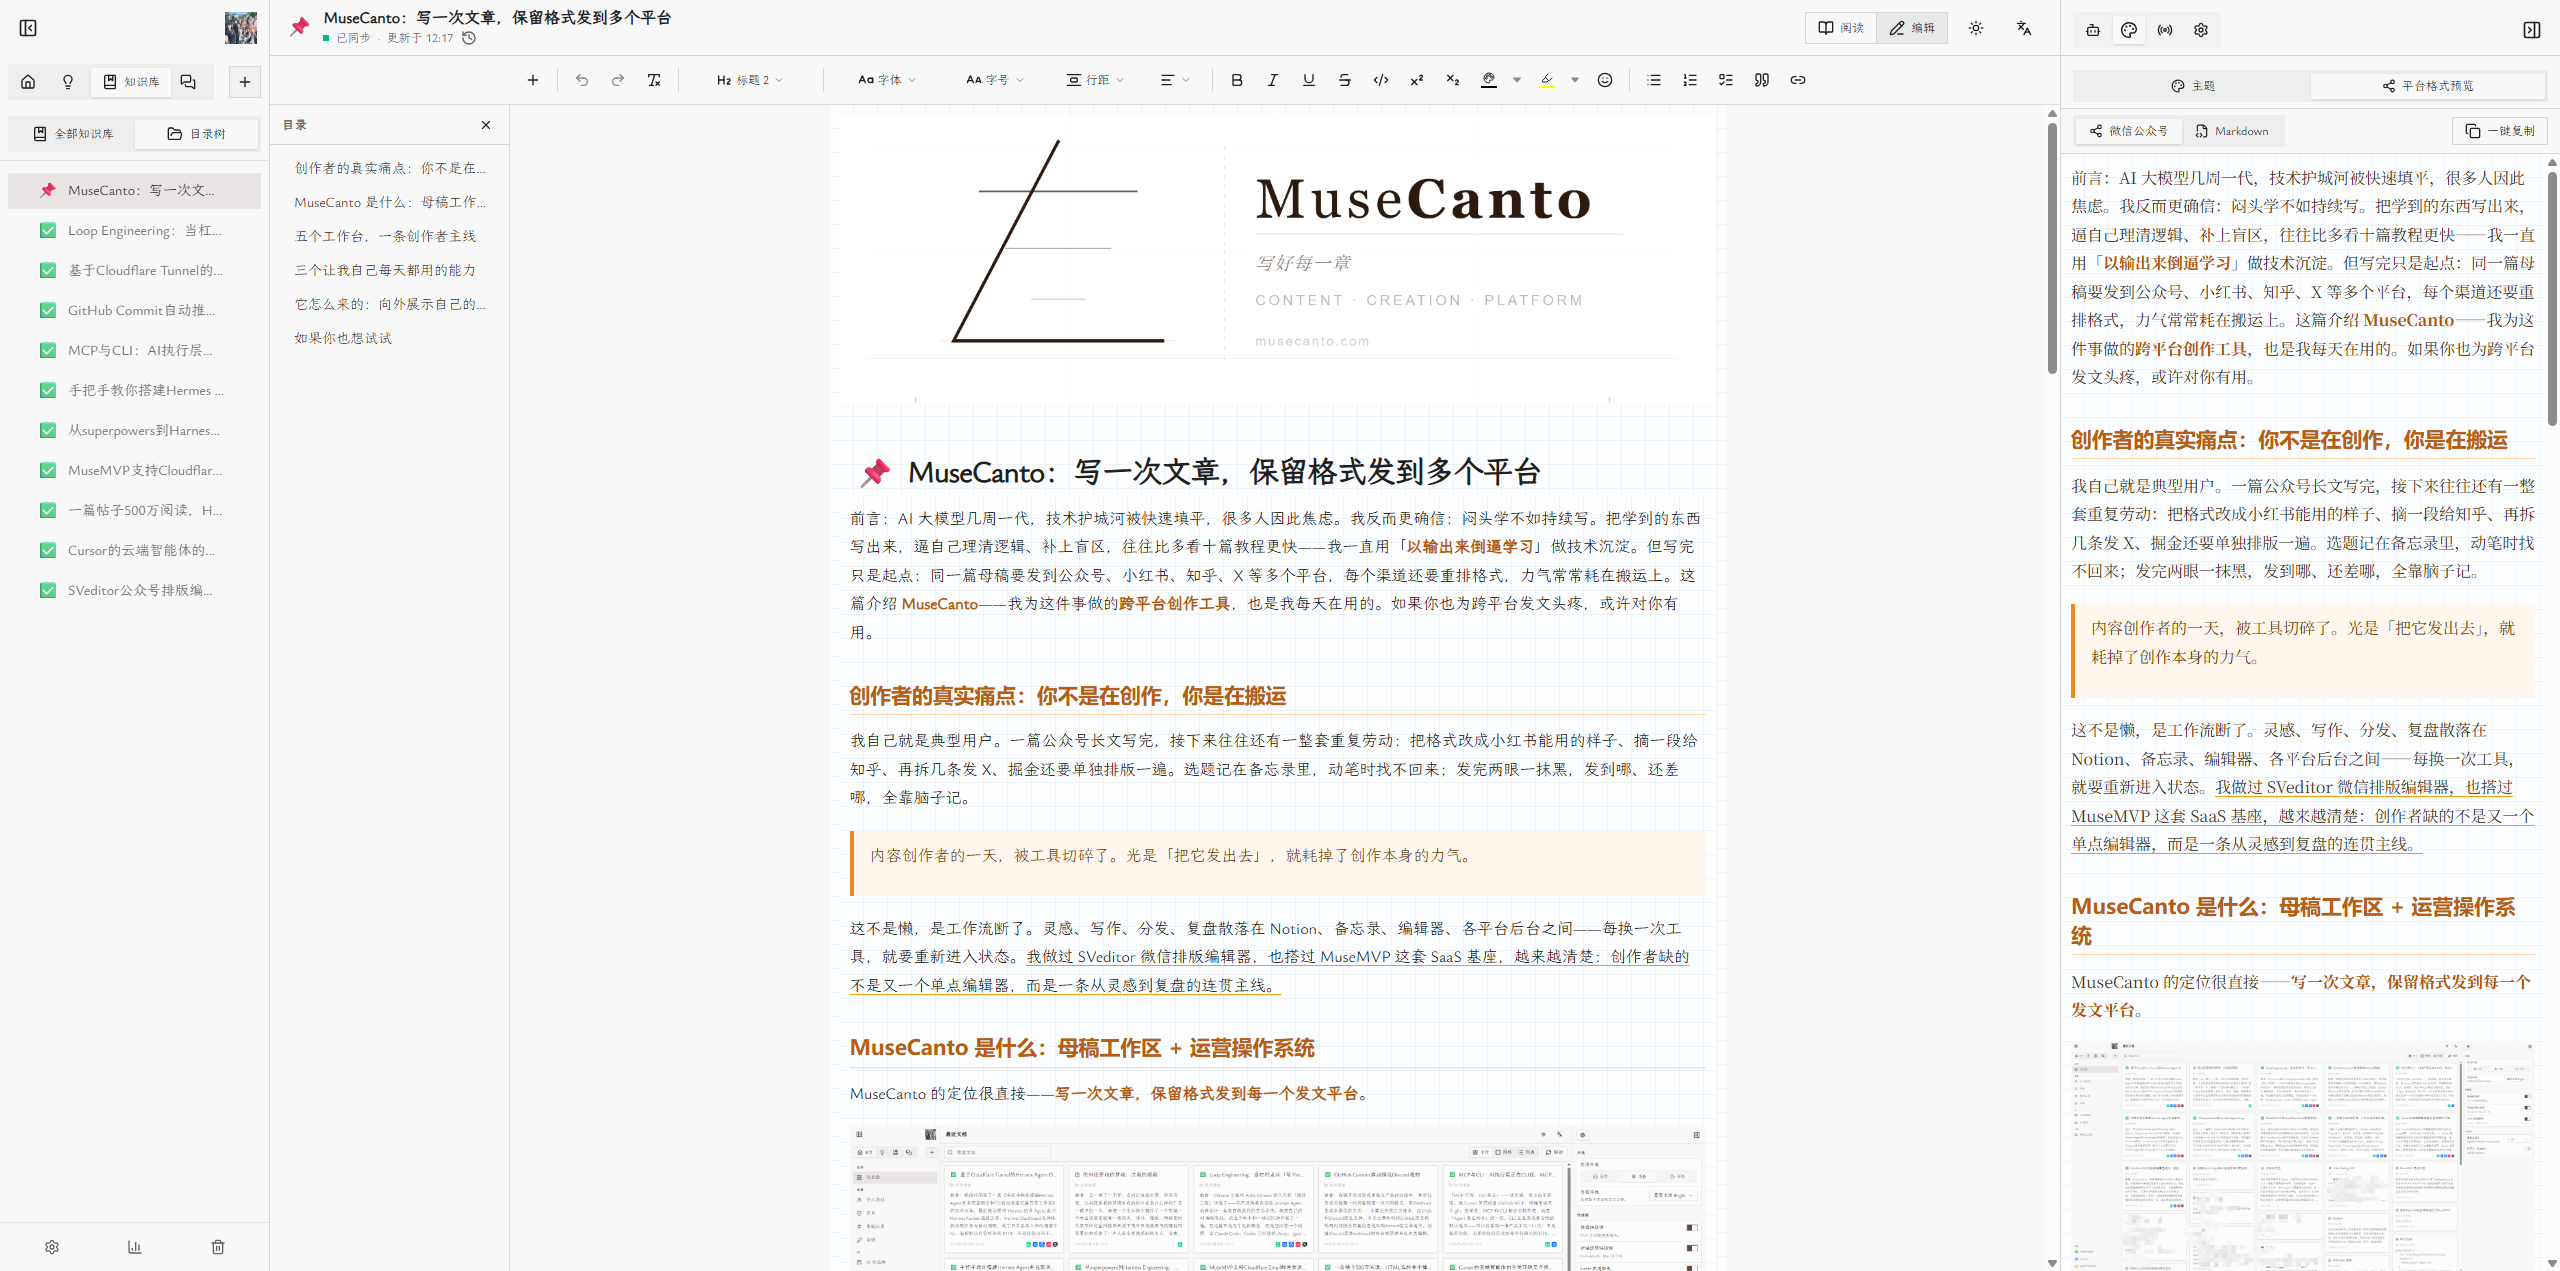The width and height of the screenshot is (2560, 1271).
Task: Jump to outline item 如果你也想试试
Action: (x=343, y=338)
